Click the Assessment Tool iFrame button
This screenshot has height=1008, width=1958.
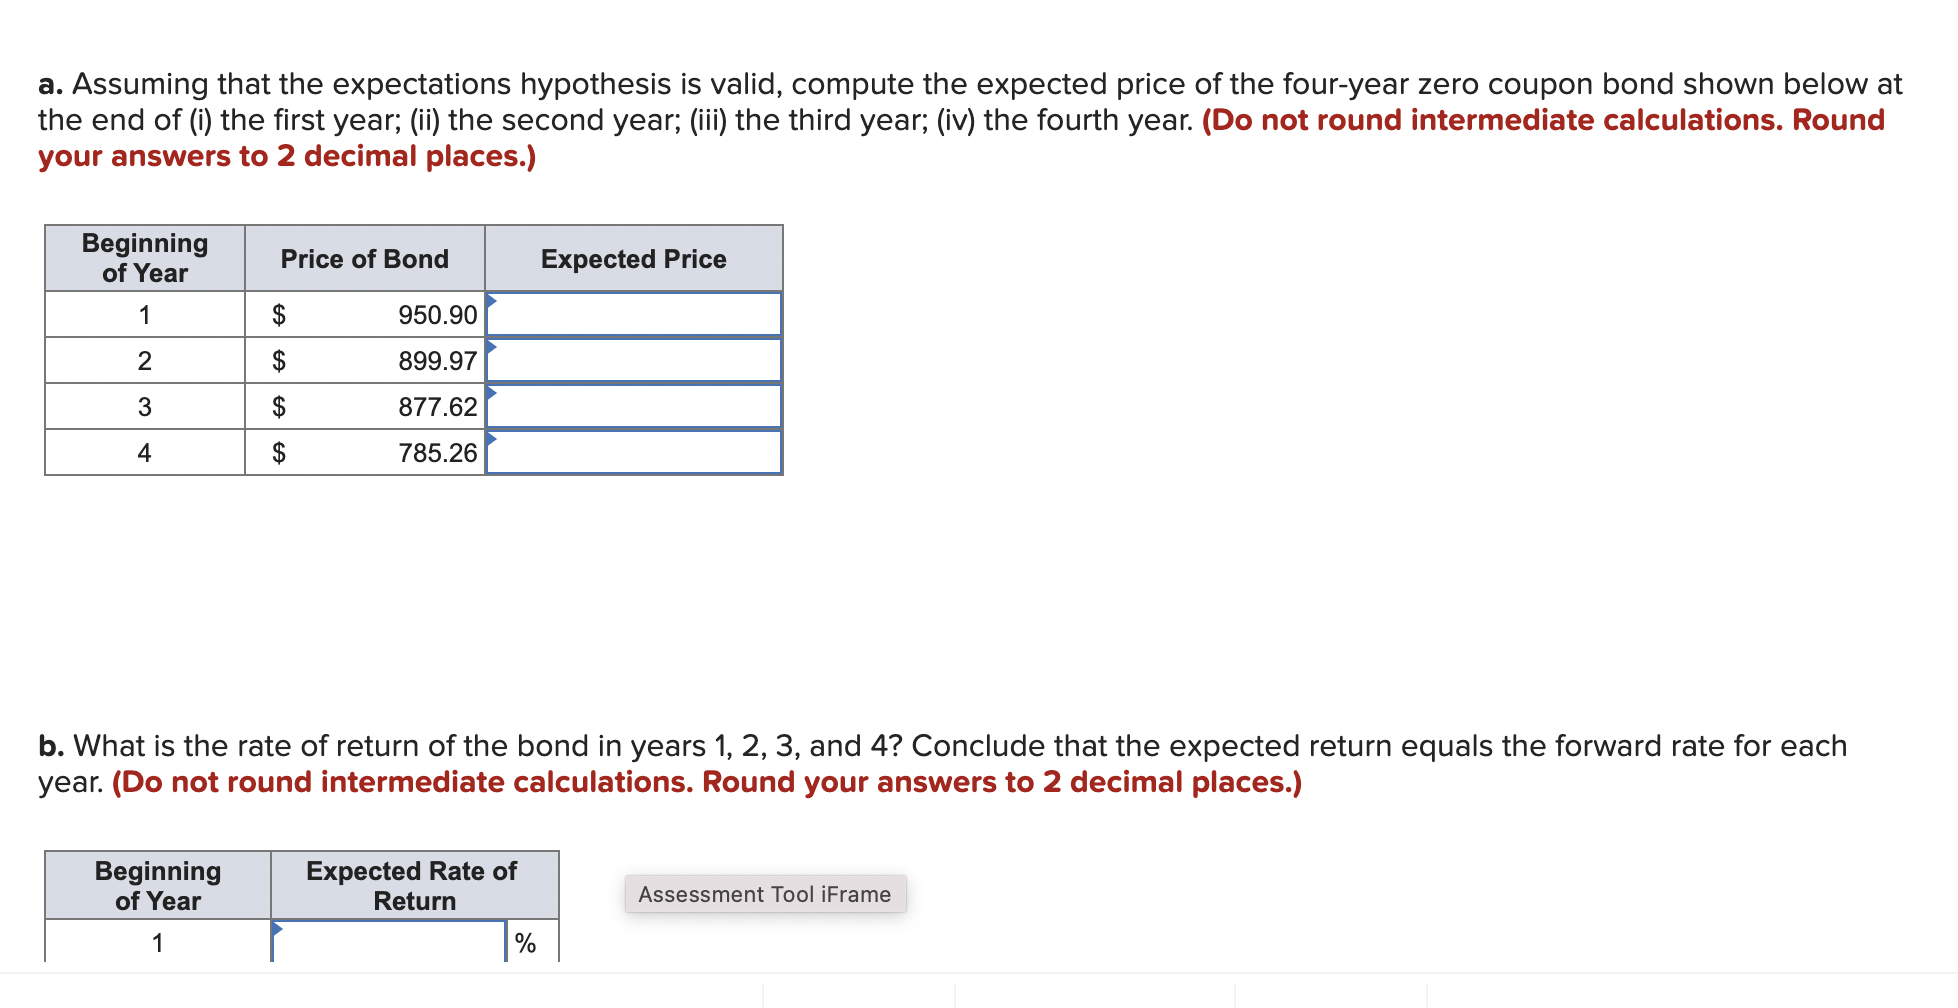(x=765, y=894)
